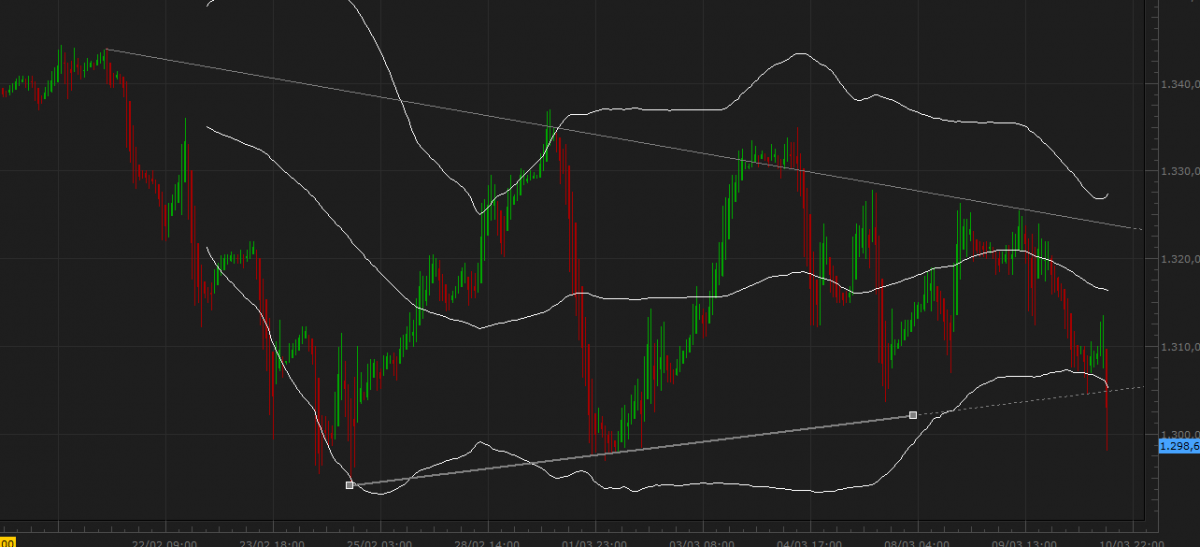Click the 1.340,0 price axis label
This screenshot has width=1200, height=547.
point(1181,85)
